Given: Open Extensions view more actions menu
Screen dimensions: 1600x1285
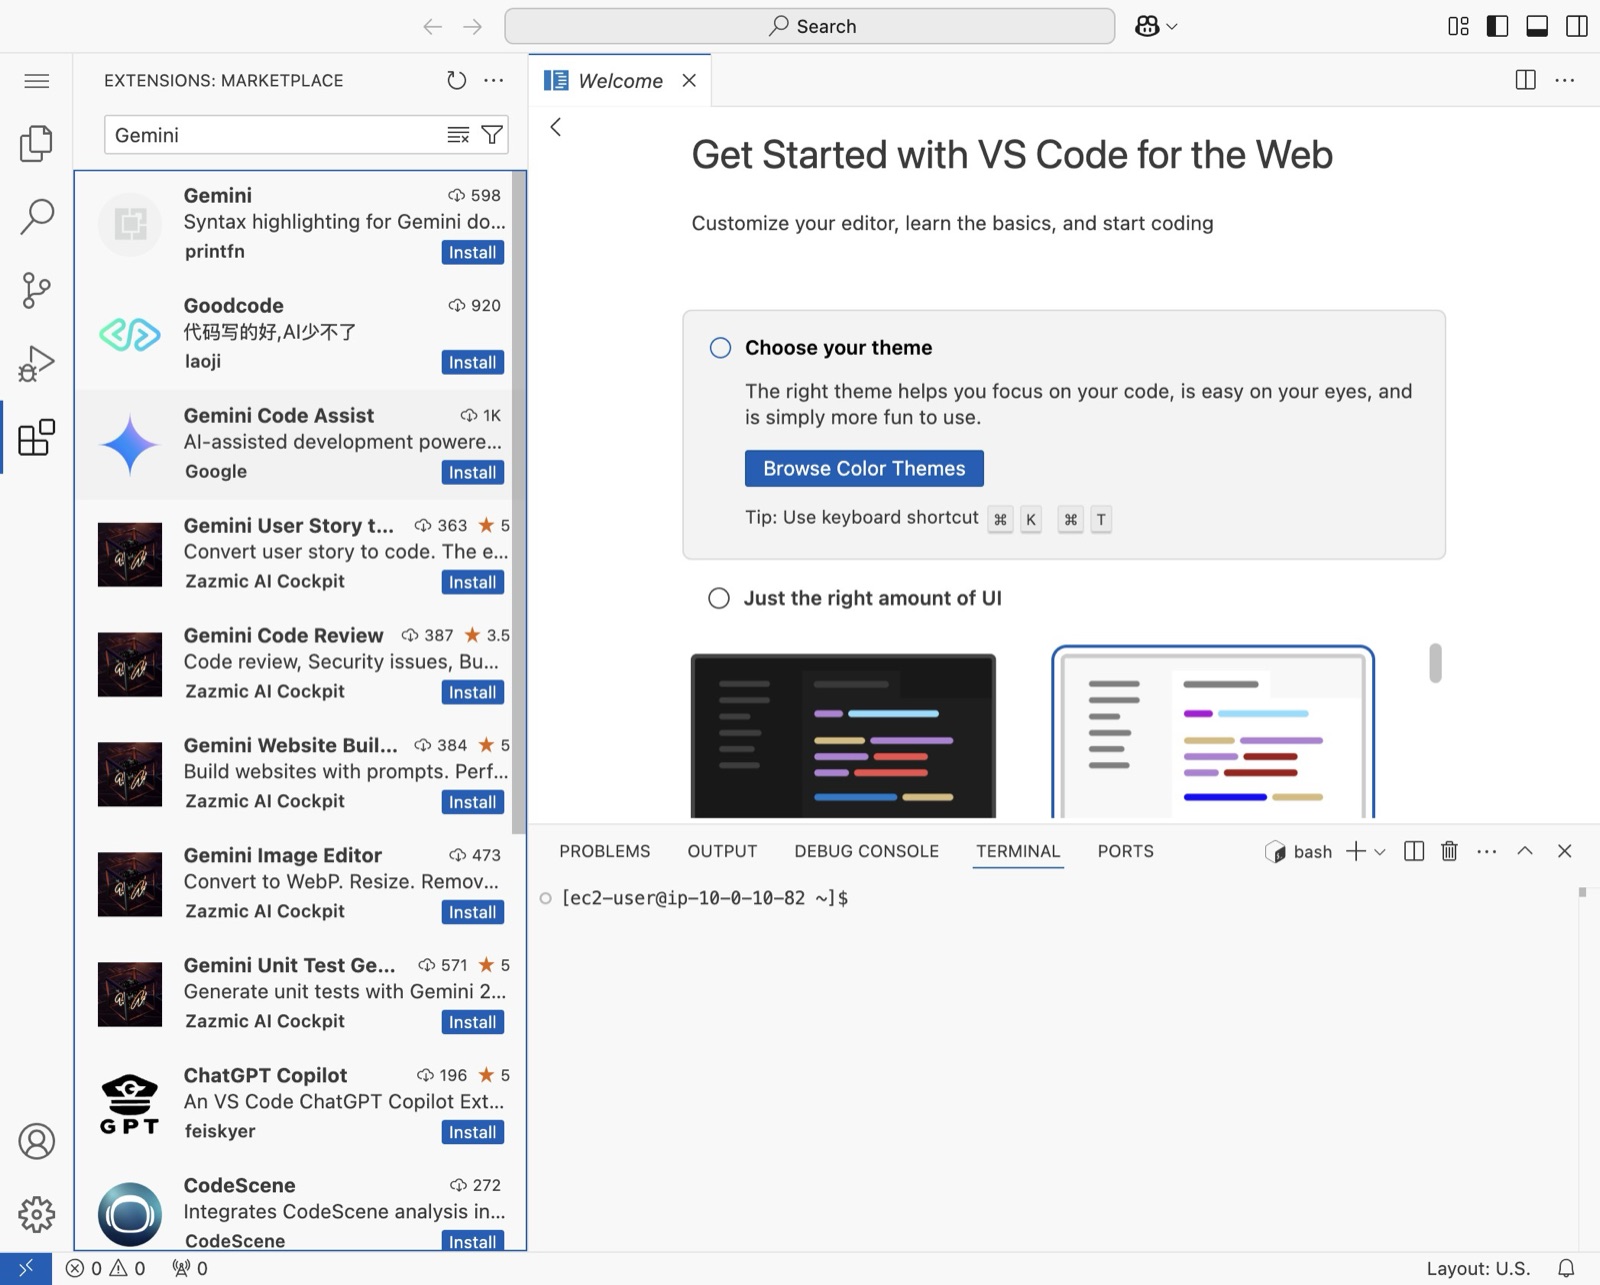Looking at the screenshot, I should (494, 80).
